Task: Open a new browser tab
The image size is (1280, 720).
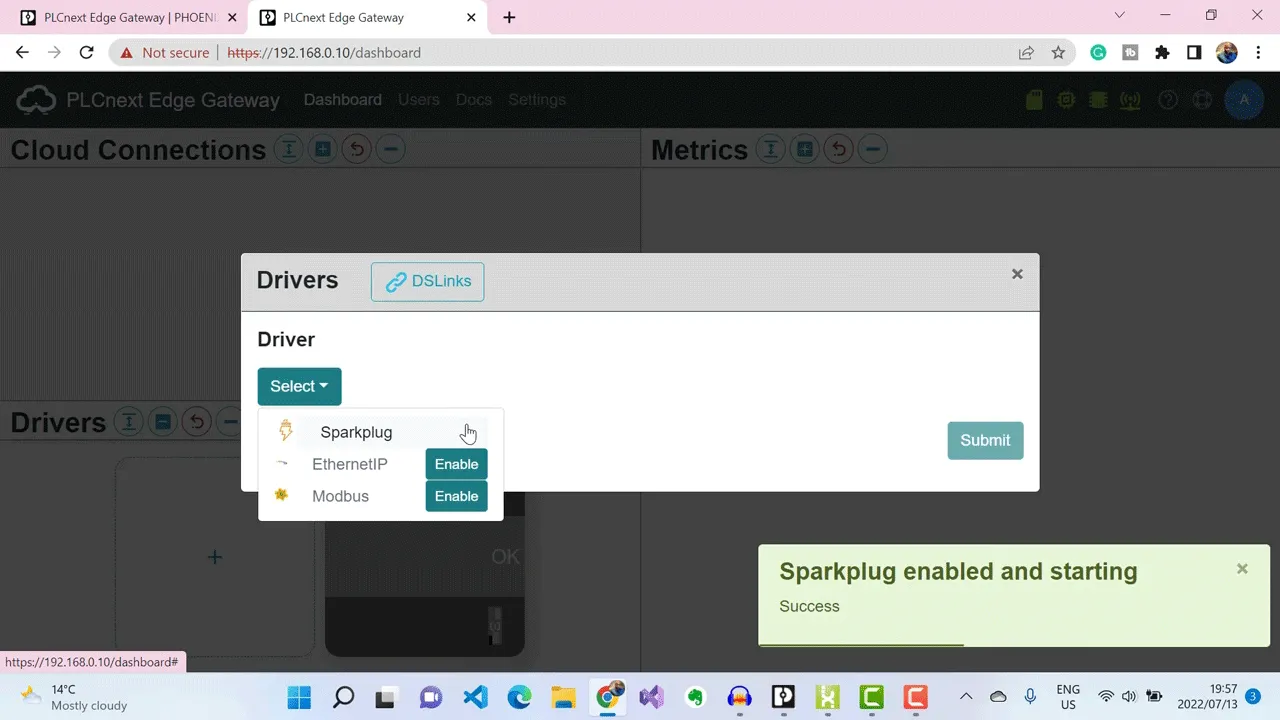Action: (x=509, y=17)
